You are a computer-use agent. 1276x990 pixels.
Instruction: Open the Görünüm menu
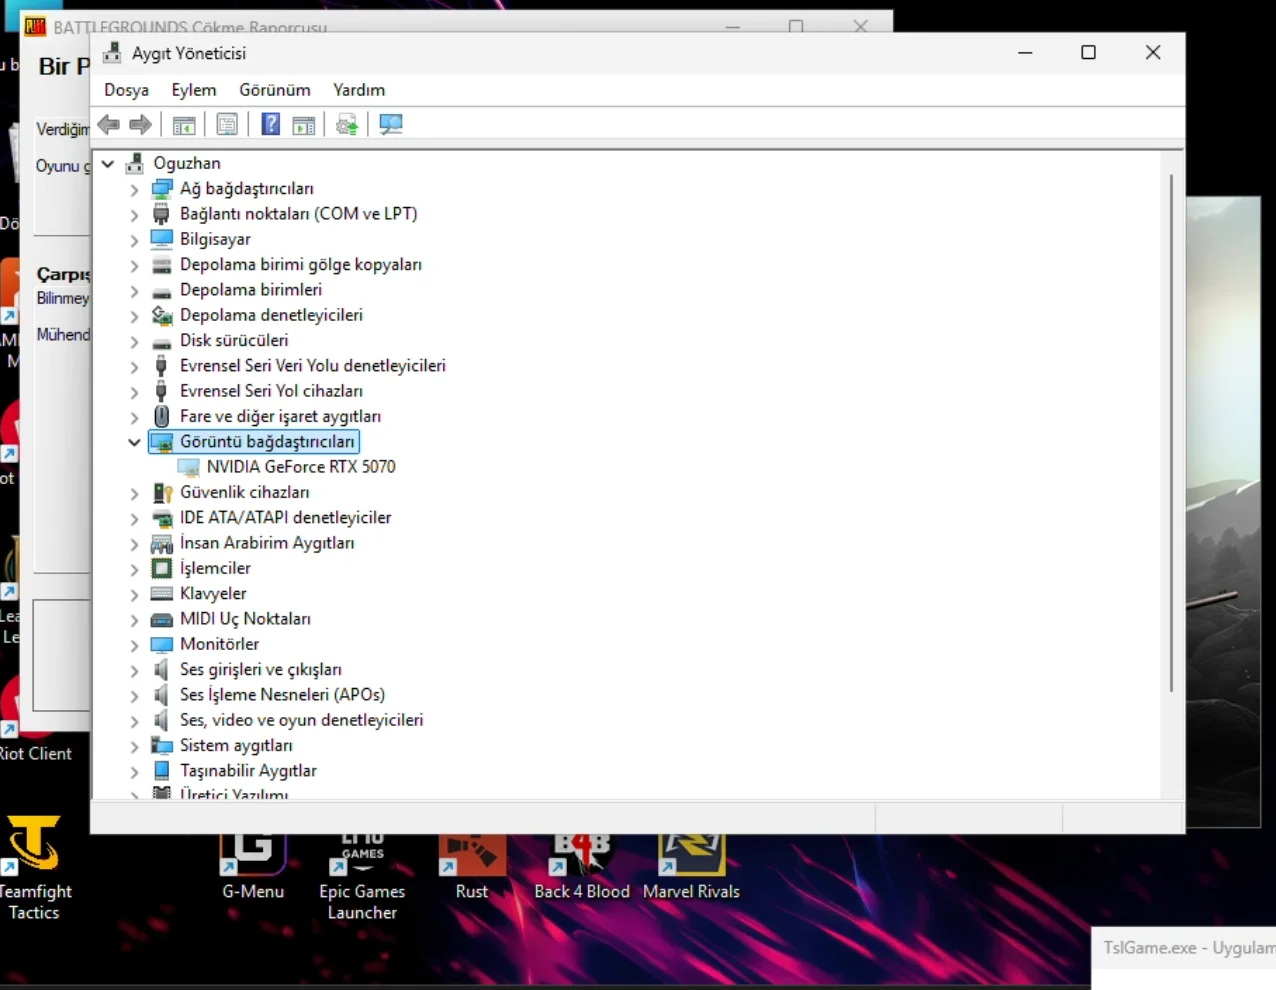click(275, 90)
